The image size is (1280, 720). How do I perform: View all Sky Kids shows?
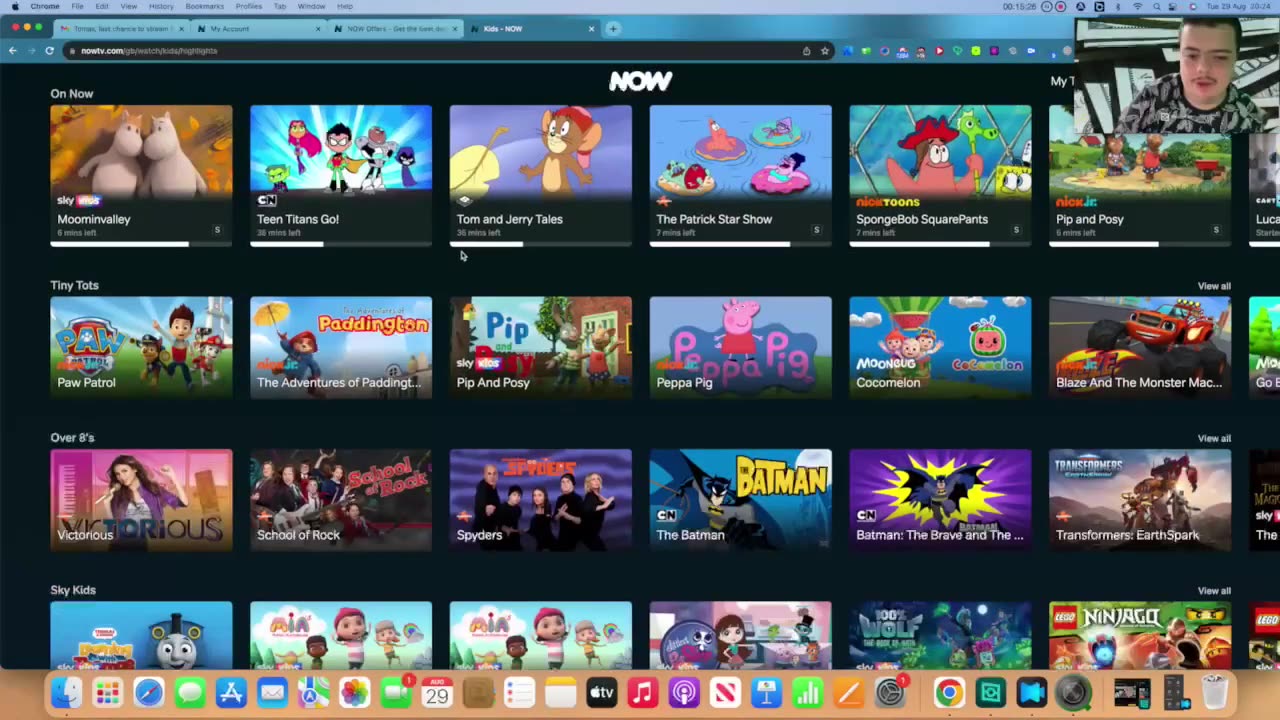coord(1214,591)
